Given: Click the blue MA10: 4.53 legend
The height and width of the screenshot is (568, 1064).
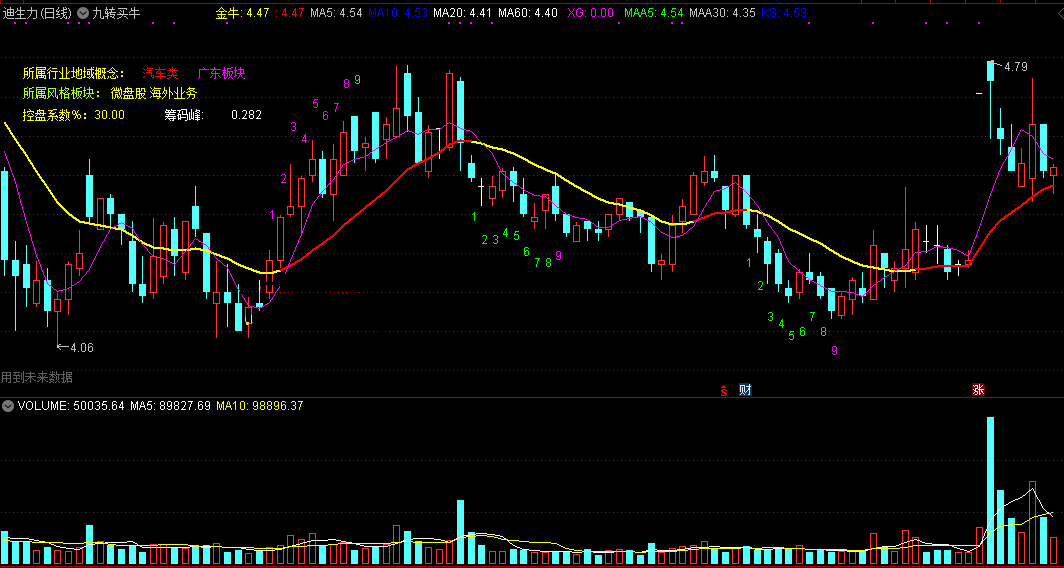Looking at the screenshot, I should [x=398, y=13].
